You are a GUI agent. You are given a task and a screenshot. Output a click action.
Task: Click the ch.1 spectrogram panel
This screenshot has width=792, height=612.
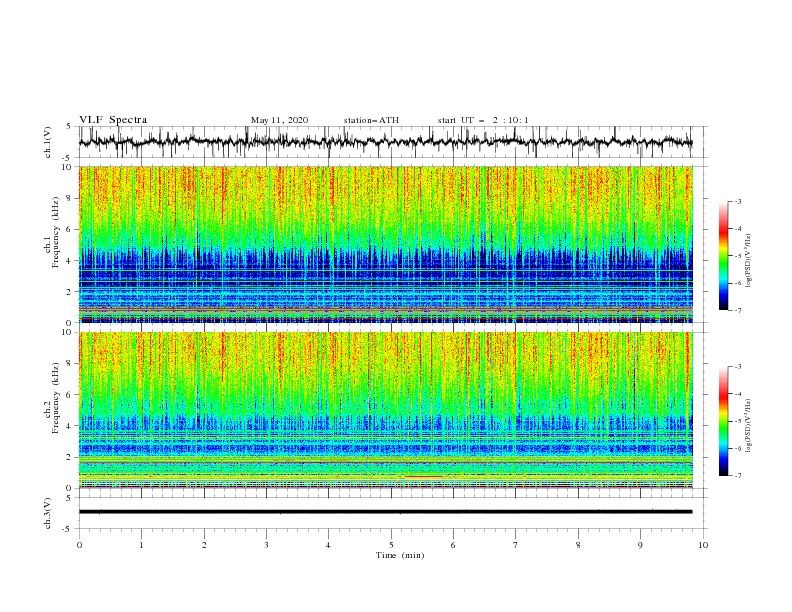(386, 244)
